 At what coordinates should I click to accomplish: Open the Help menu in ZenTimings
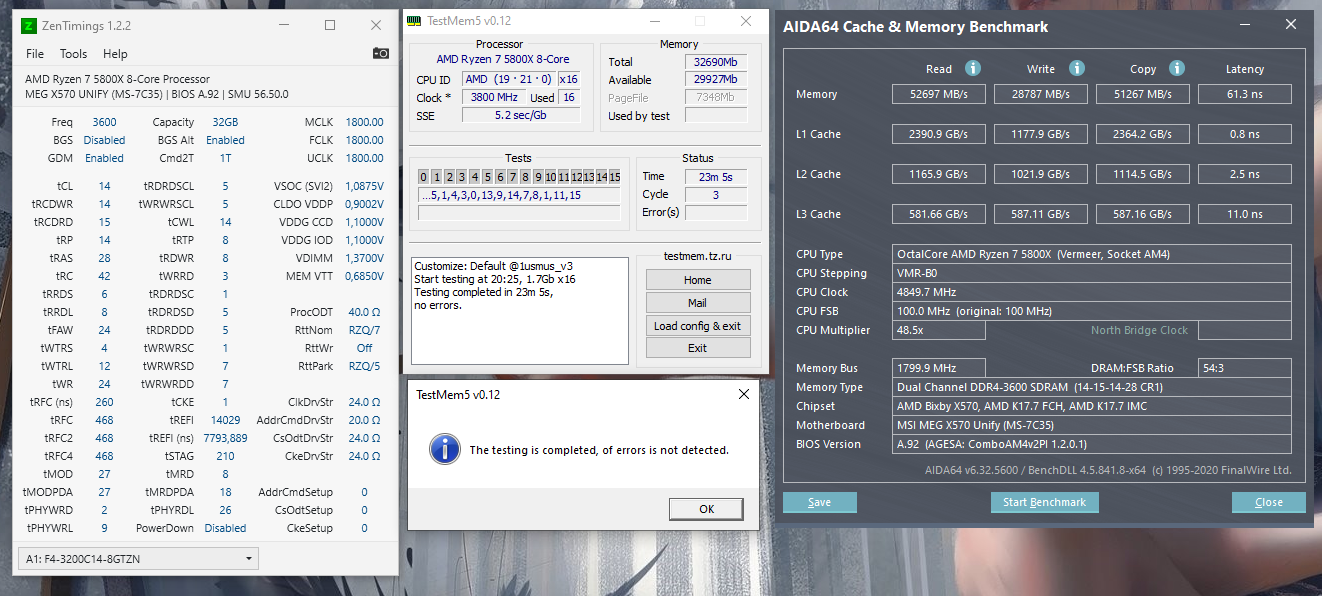click(x=115, y=54)
